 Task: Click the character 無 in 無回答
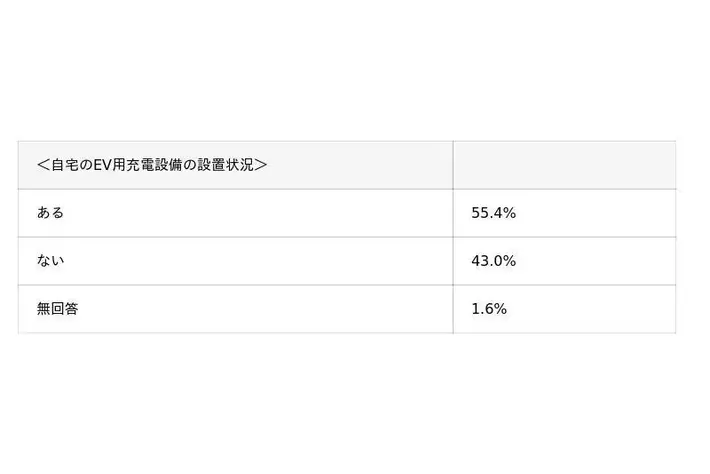pyautogui.click(x=43, y=308)
